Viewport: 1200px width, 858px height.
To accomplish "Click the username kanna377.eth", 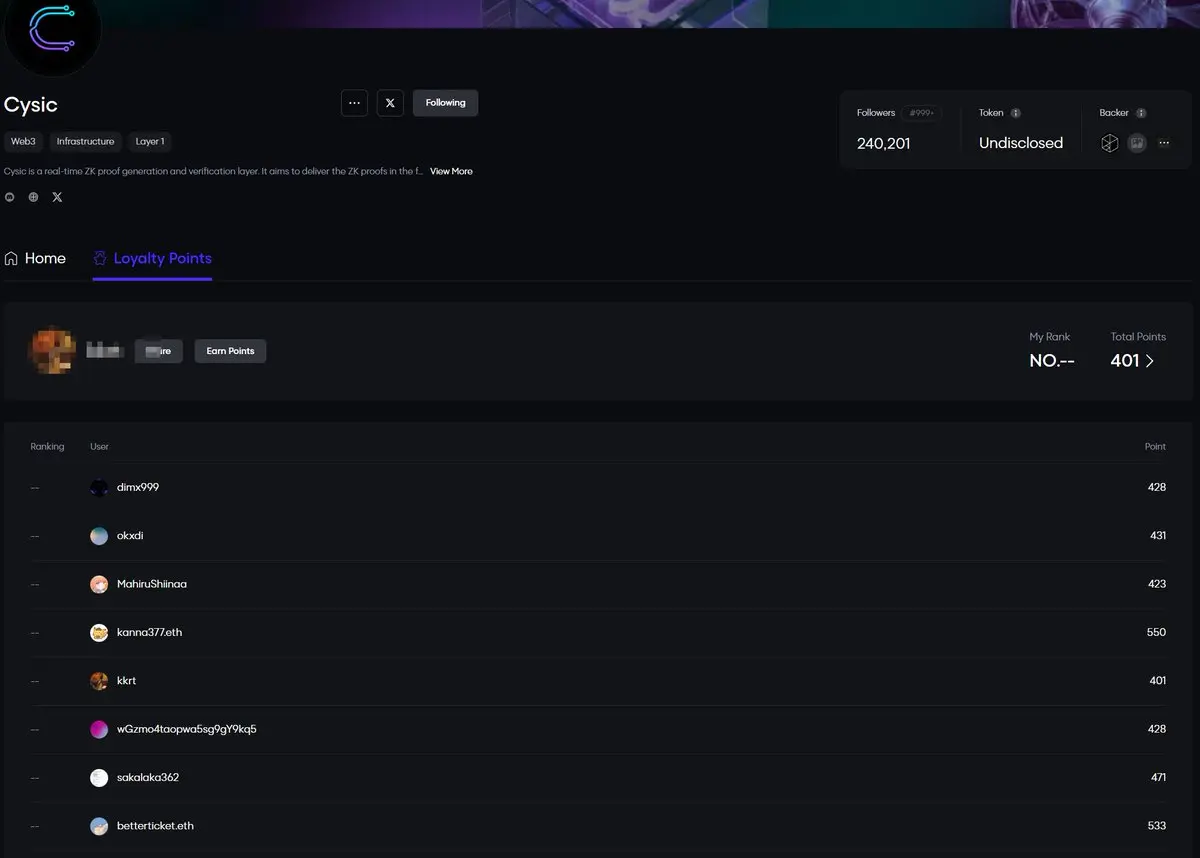I will (150, 633).
